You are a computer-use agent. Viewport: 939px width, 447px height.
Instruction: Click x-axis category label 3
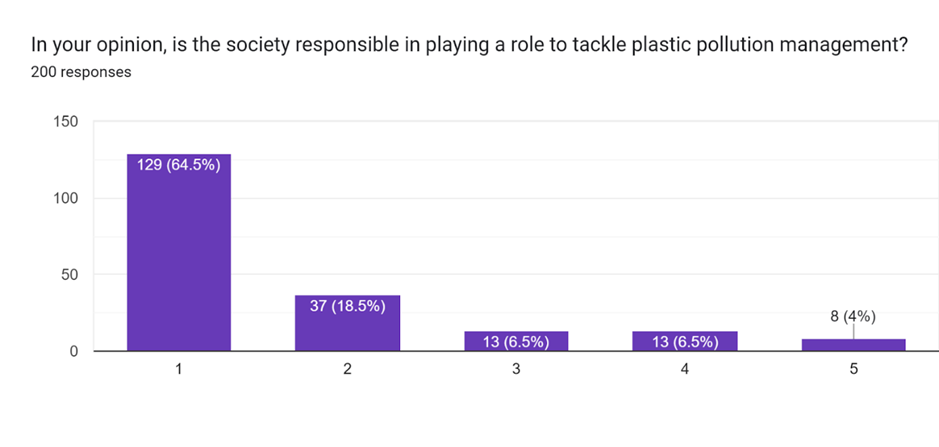pyautogui.click(x=516, y=369)
